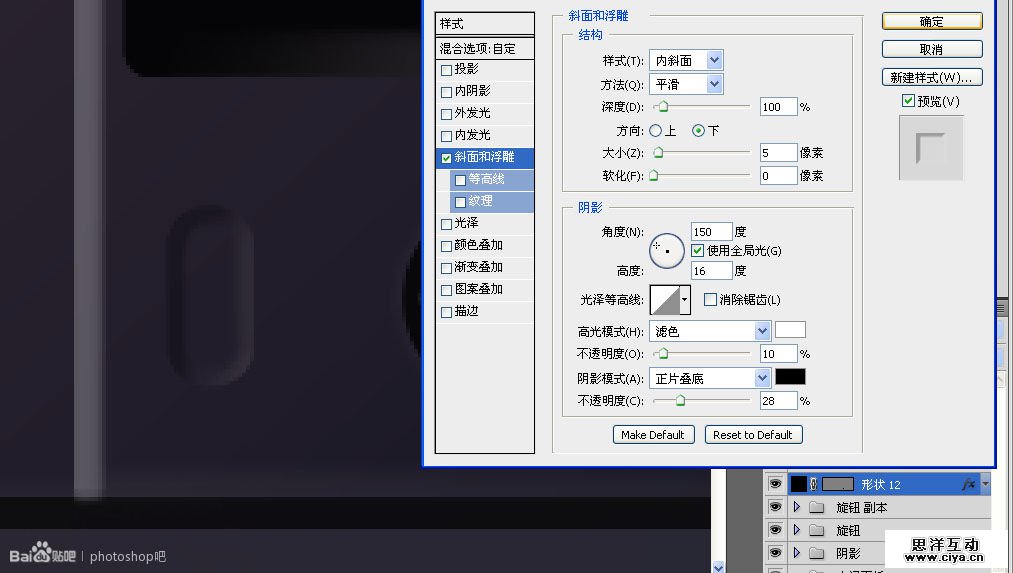Open the 样式 dropdown showing 内斜面
The width and height of the screenshot is (1013, 573).
coord(685,61)
